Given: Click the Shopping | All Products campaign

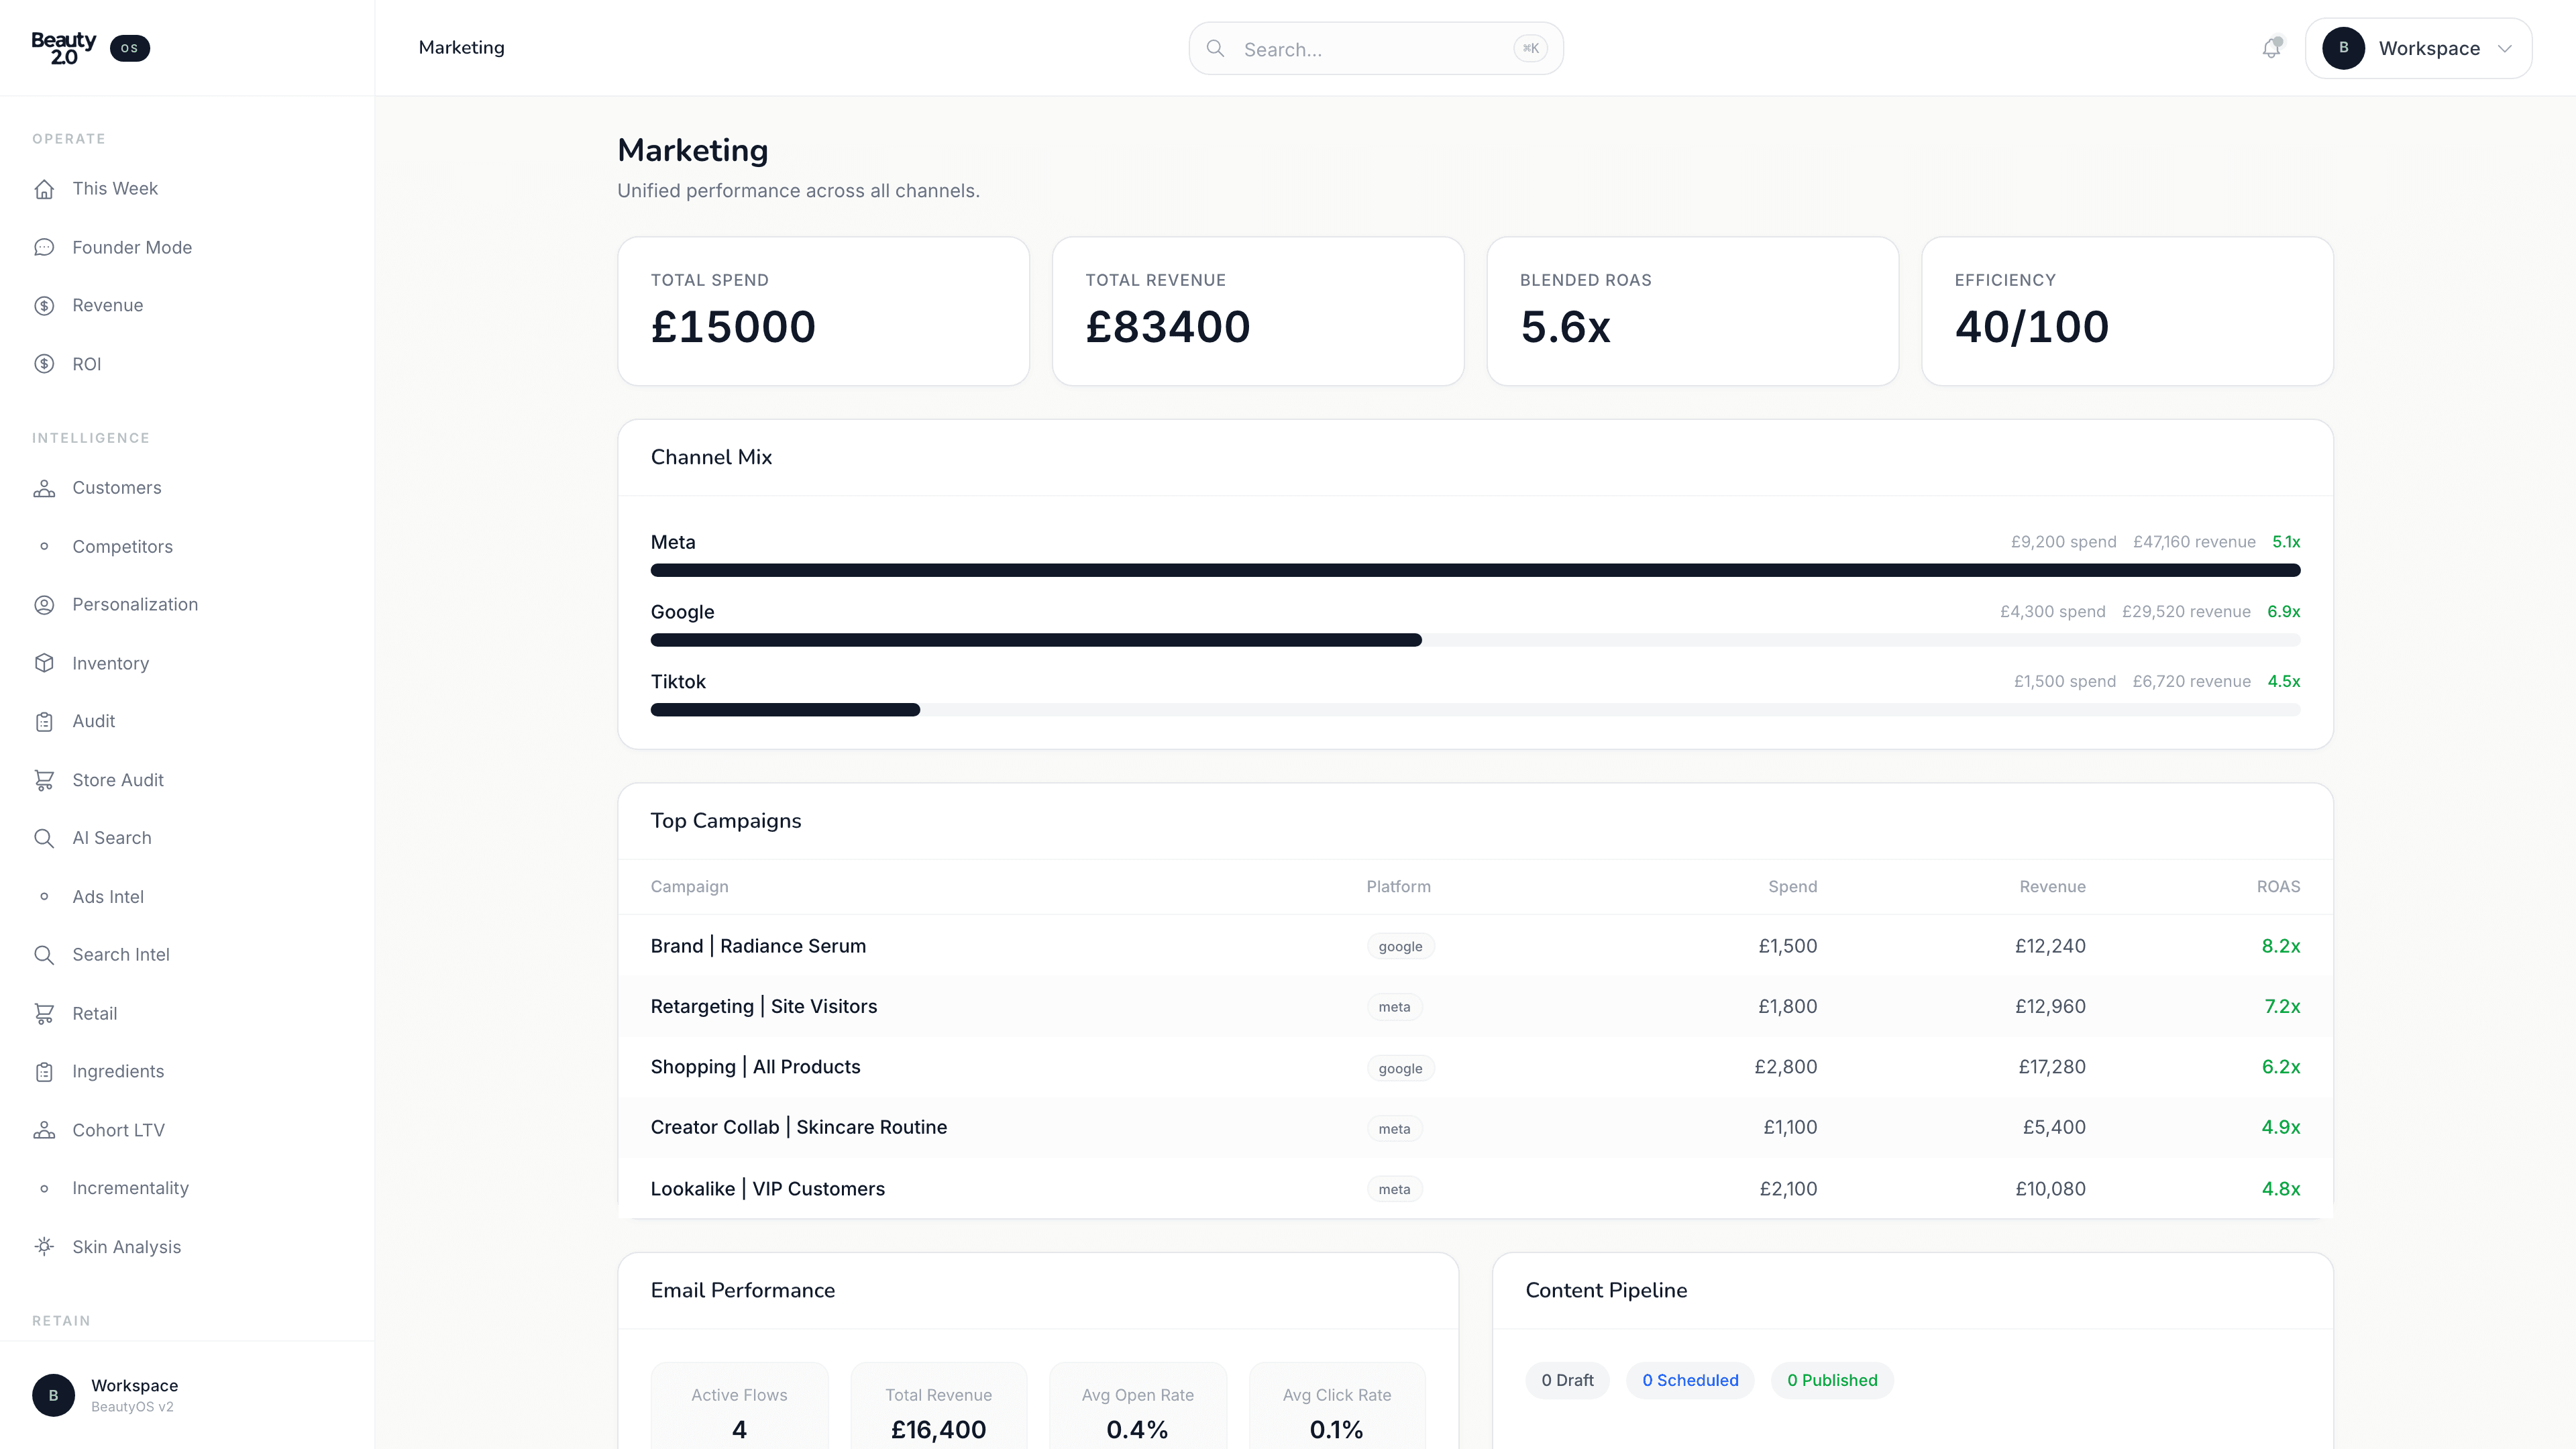Looking at the screenshot, I should pos(755,1067).
